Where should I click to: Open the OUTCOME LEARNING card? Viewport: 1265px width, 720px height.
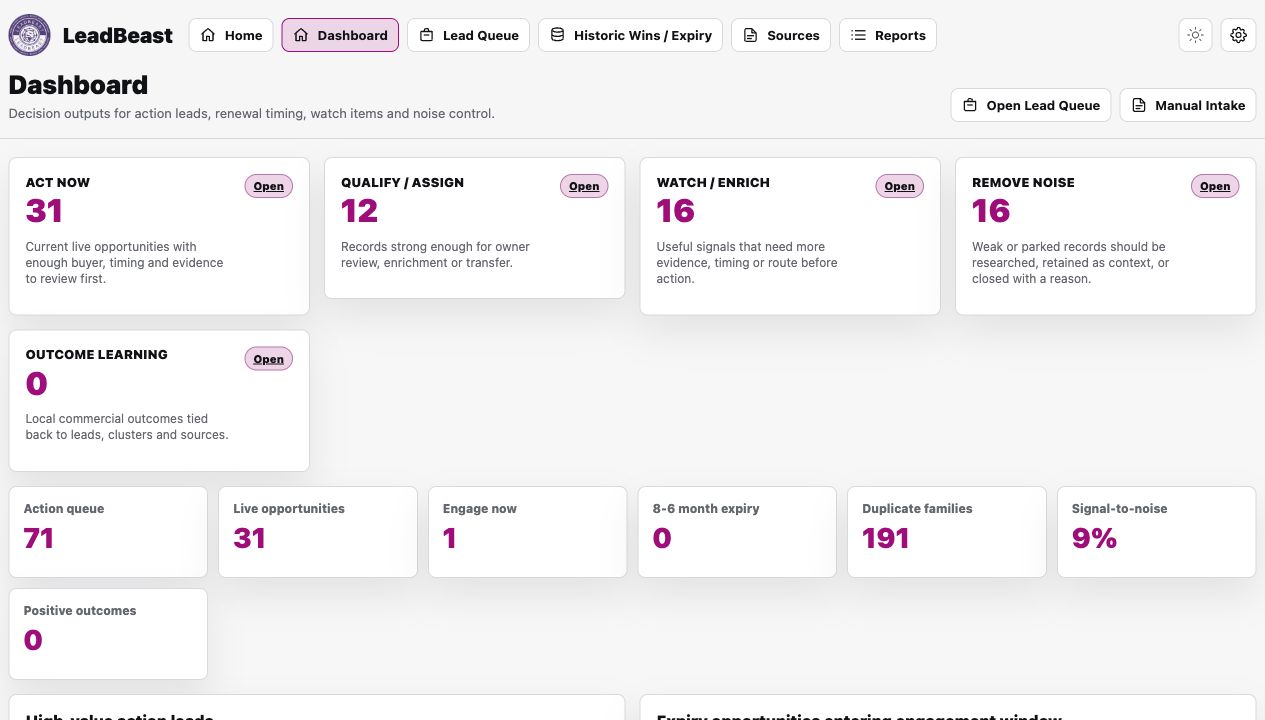pos(268,359)
